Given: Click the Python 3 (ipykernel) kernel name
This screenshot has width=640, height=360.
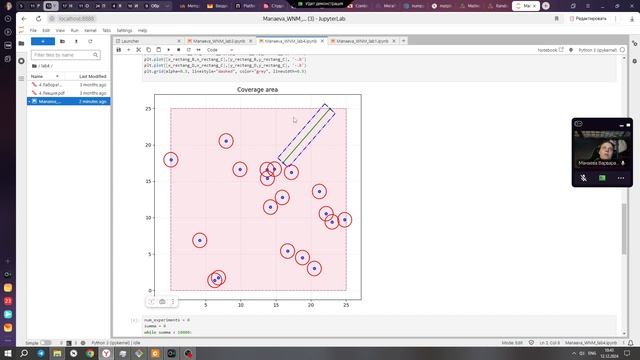Looking at the screenshot, I should coord(598,50).
